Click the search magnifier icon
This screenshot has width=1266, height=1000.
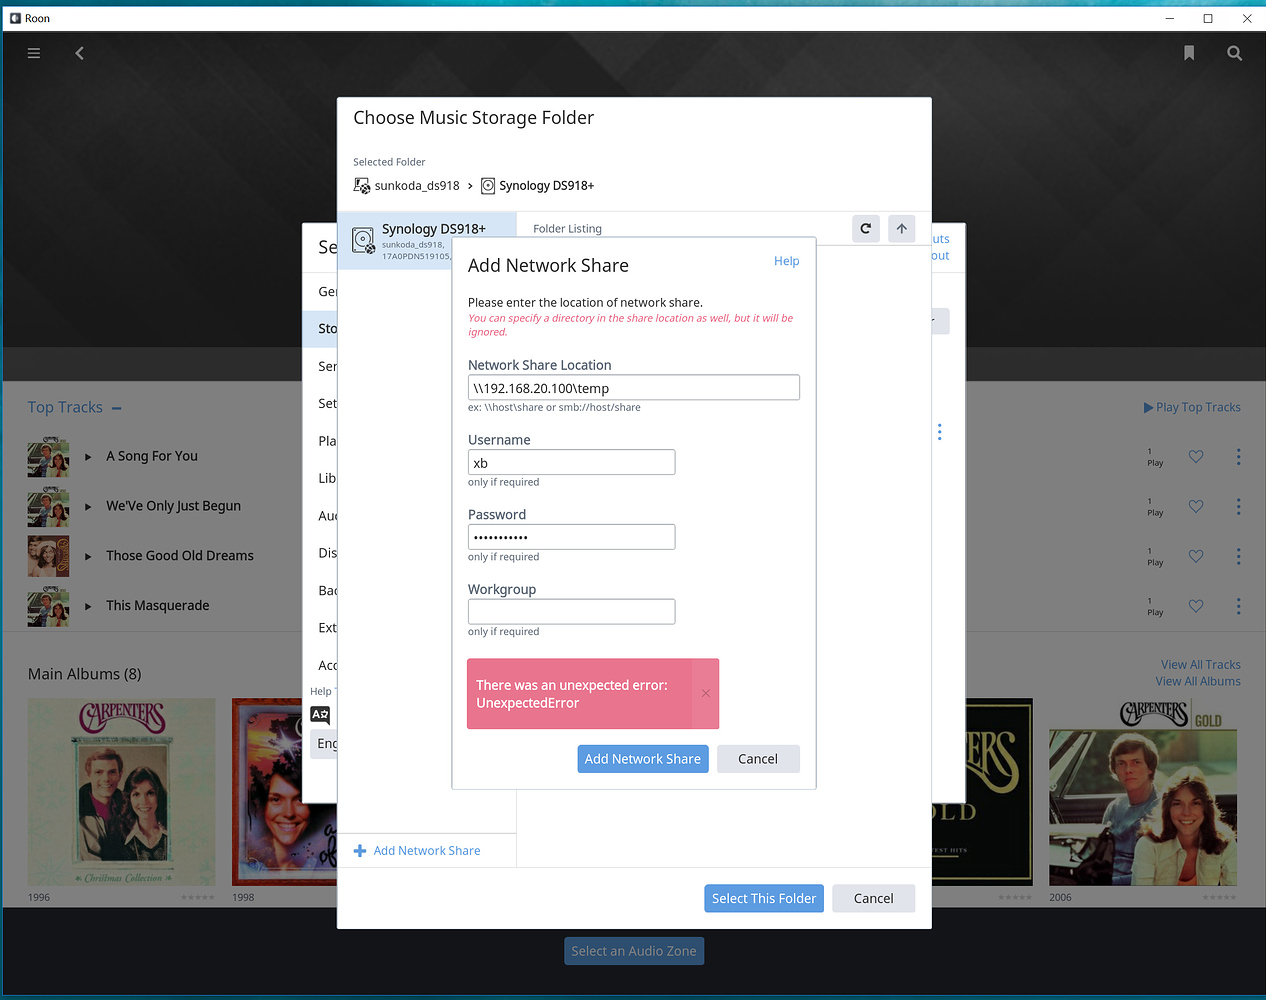point(1235,53)
